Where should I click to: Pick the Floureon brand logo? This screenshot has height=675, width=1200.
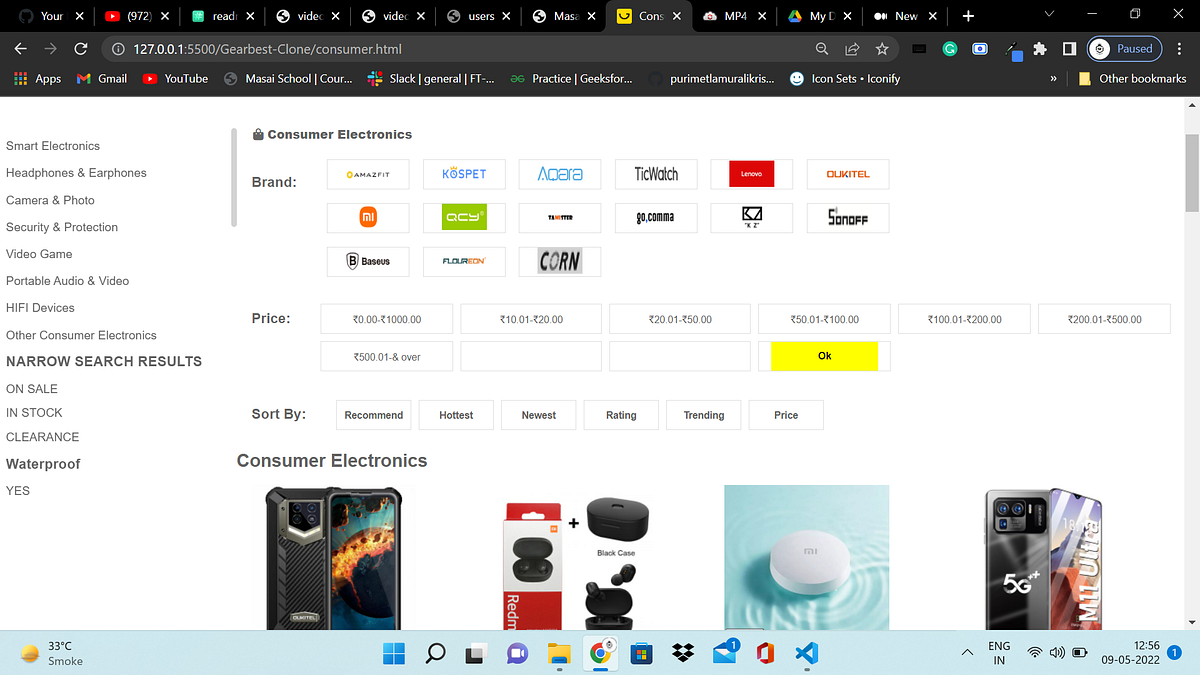pyautogui.click(x=464, y=261)
